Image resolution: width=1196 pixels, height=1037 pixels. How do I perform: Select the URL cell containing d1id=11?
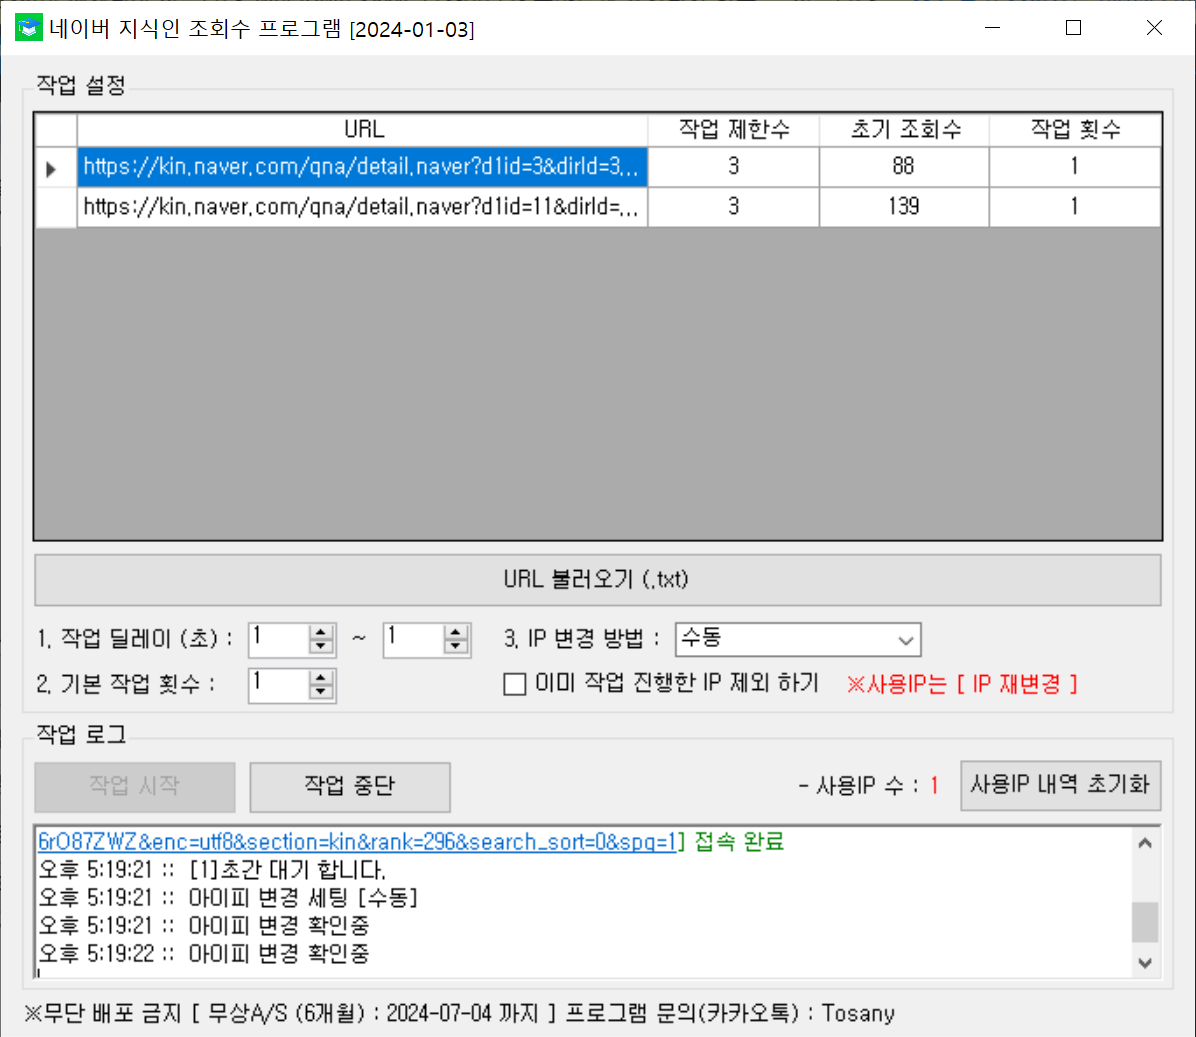coord(363,207)
